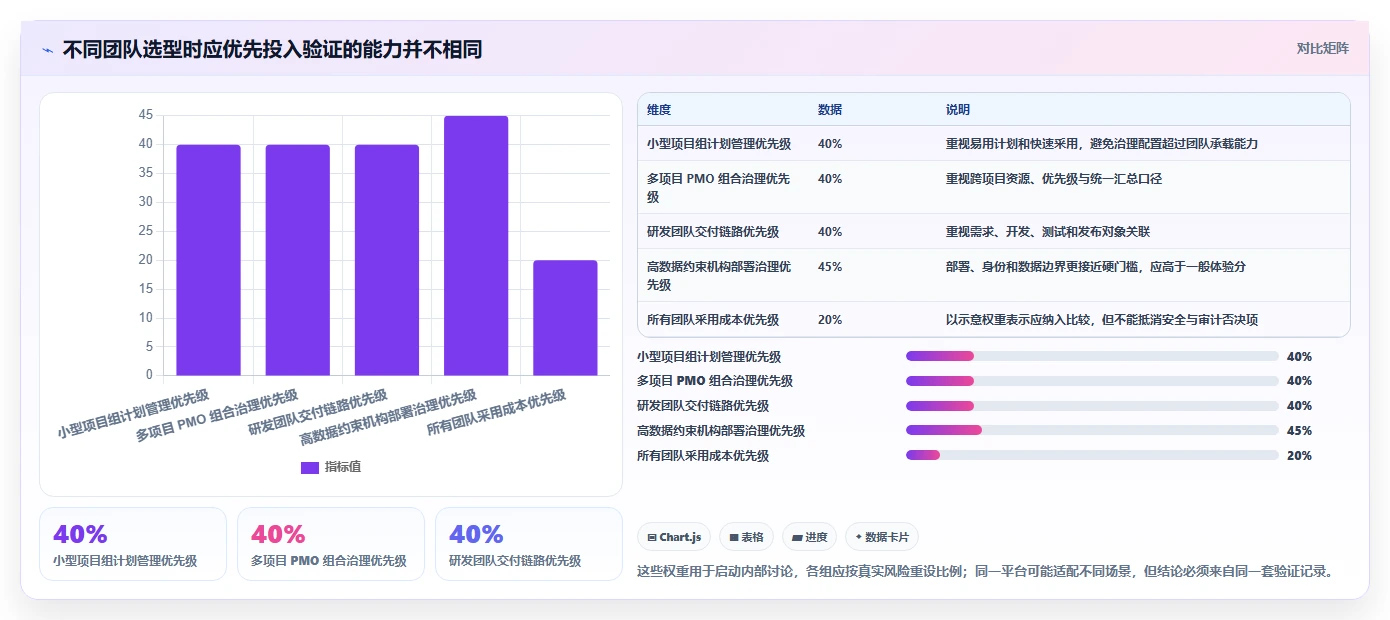Click the 45% progress bar for 高数据约束机构
The image size is (1390, 620).
[x=1092, y=430]
